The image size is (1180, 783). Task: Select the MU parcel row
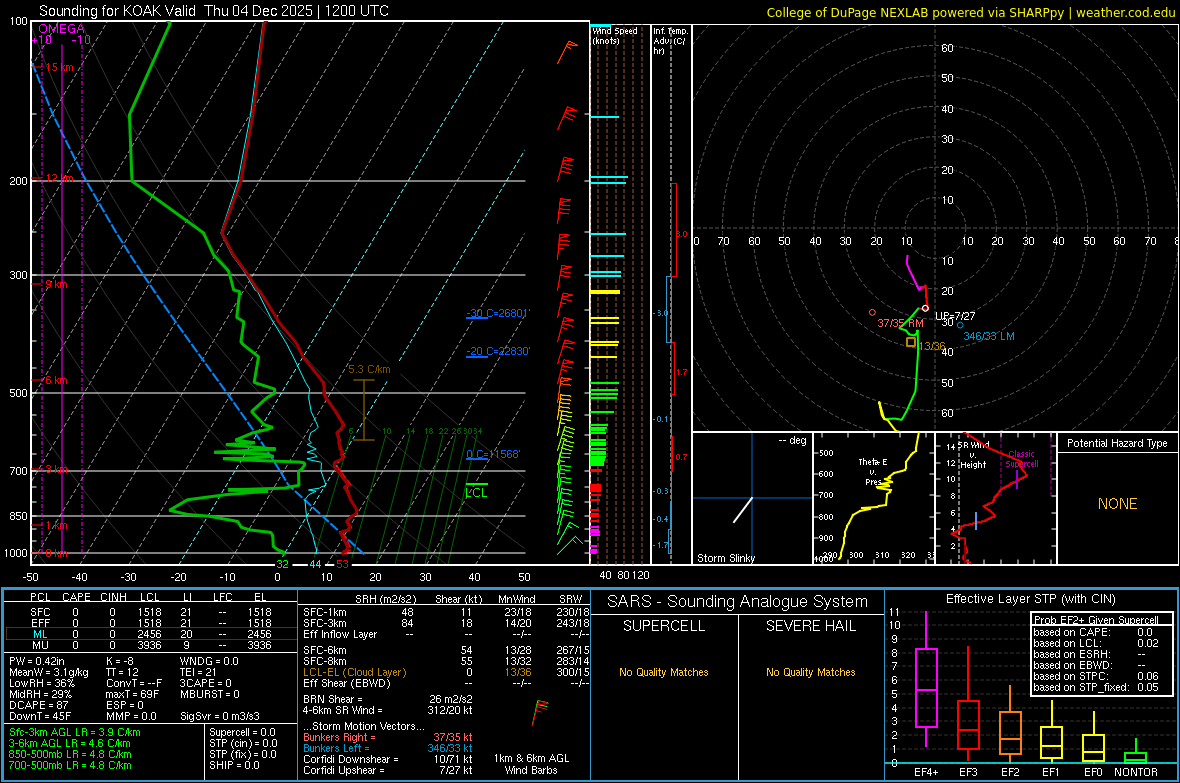pos(151,644)
